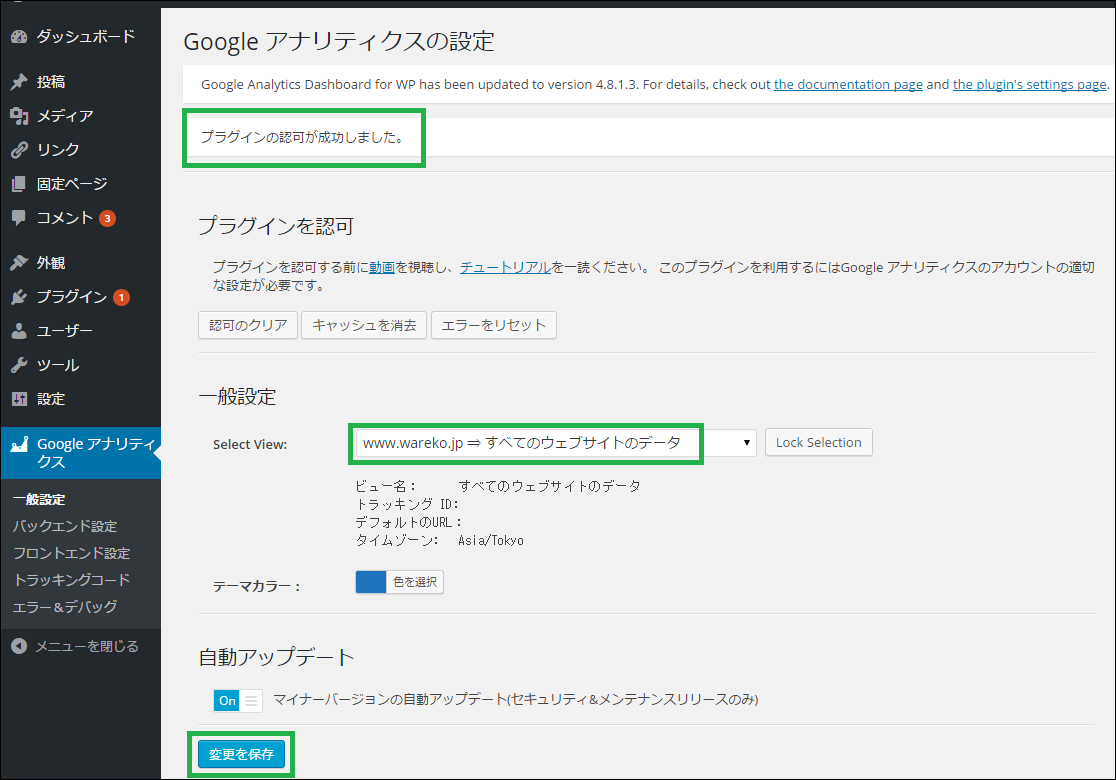
Task: Open the 設定 menu item
Action: pos(51,399)
